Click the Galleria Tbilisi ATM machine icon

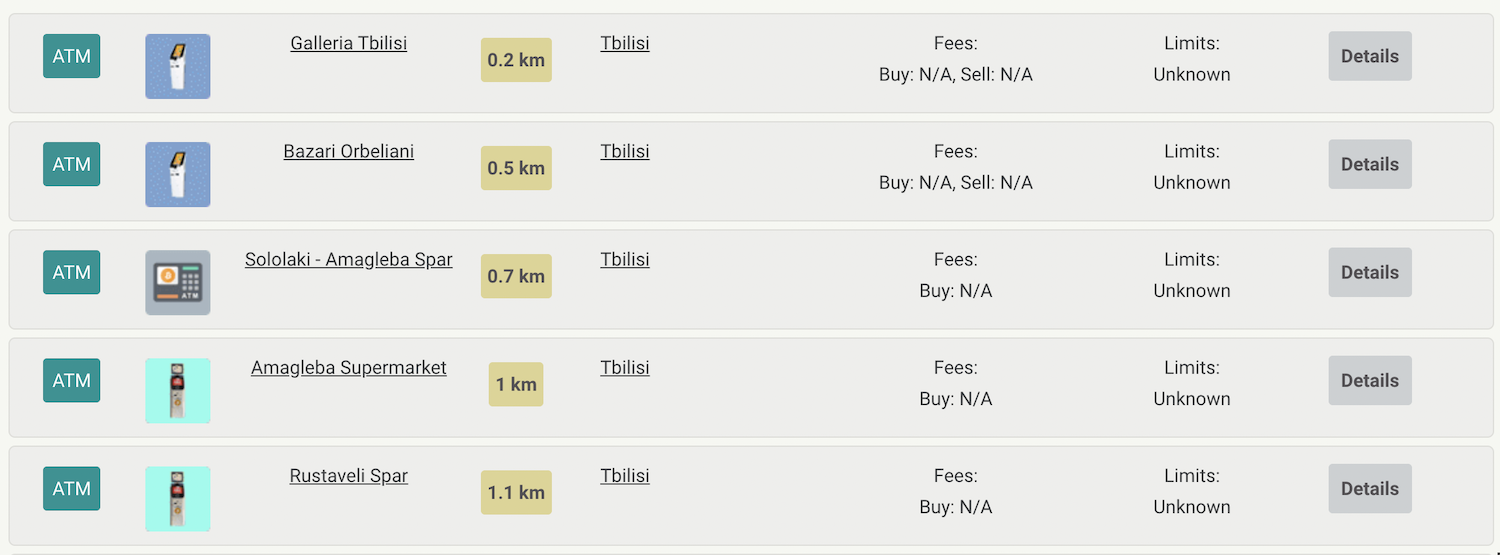(177, 66)
